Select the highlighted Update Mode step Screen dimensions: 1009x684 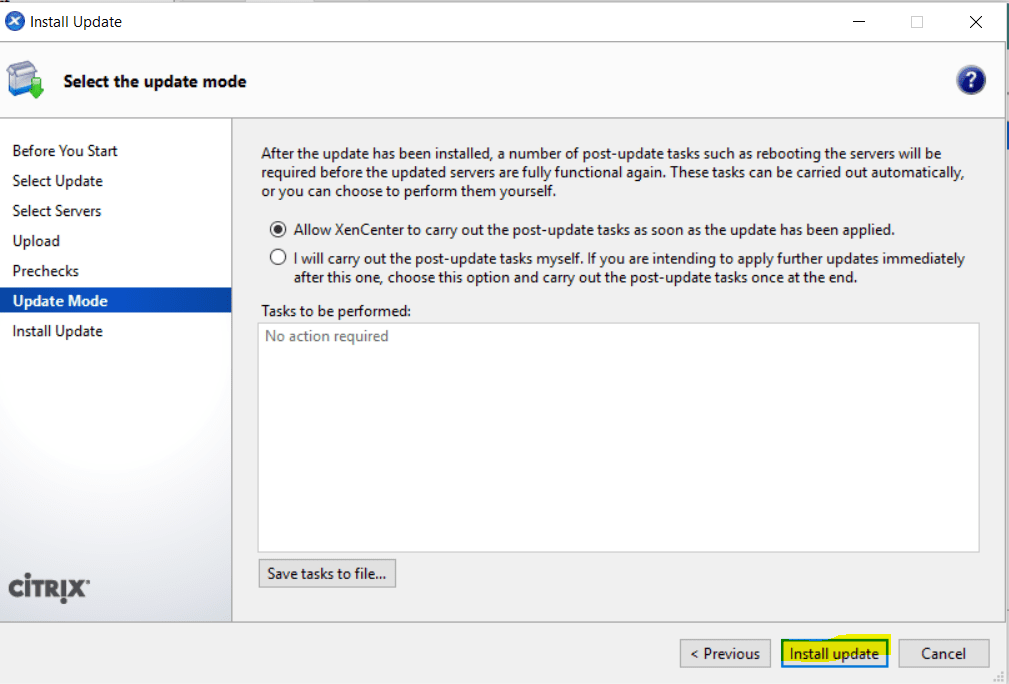(x=59, y=301)
